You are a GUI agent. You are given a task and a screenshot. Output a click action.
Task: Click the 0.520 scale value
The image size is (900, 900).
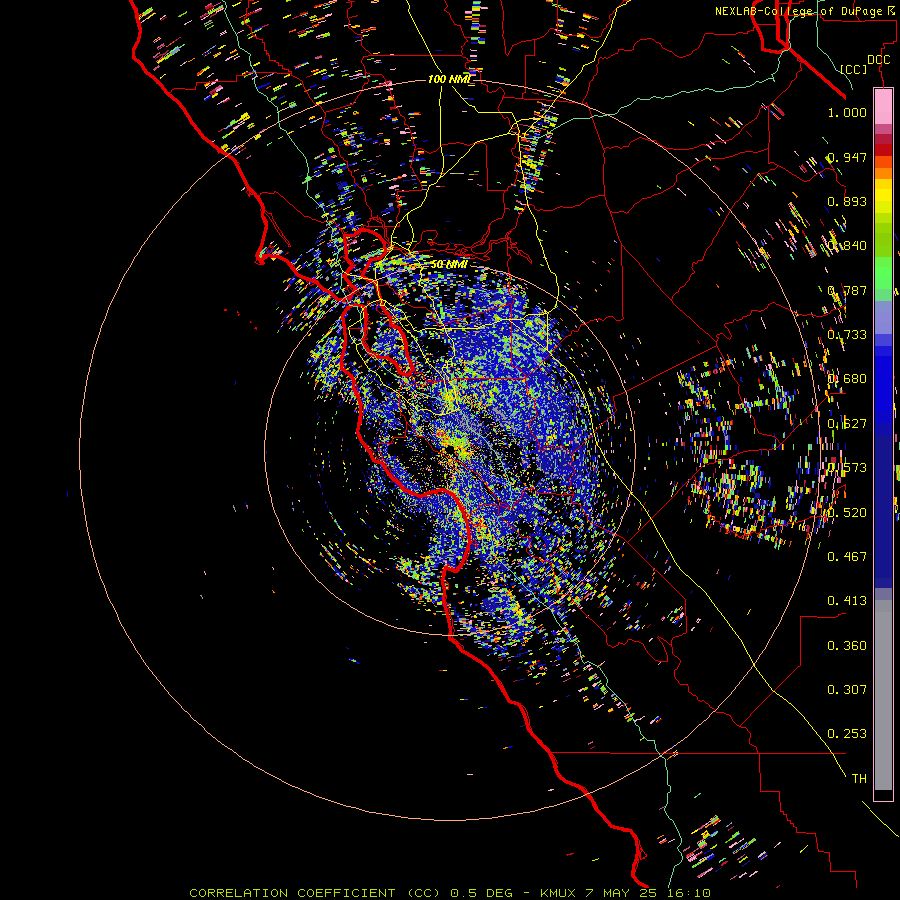847,513
